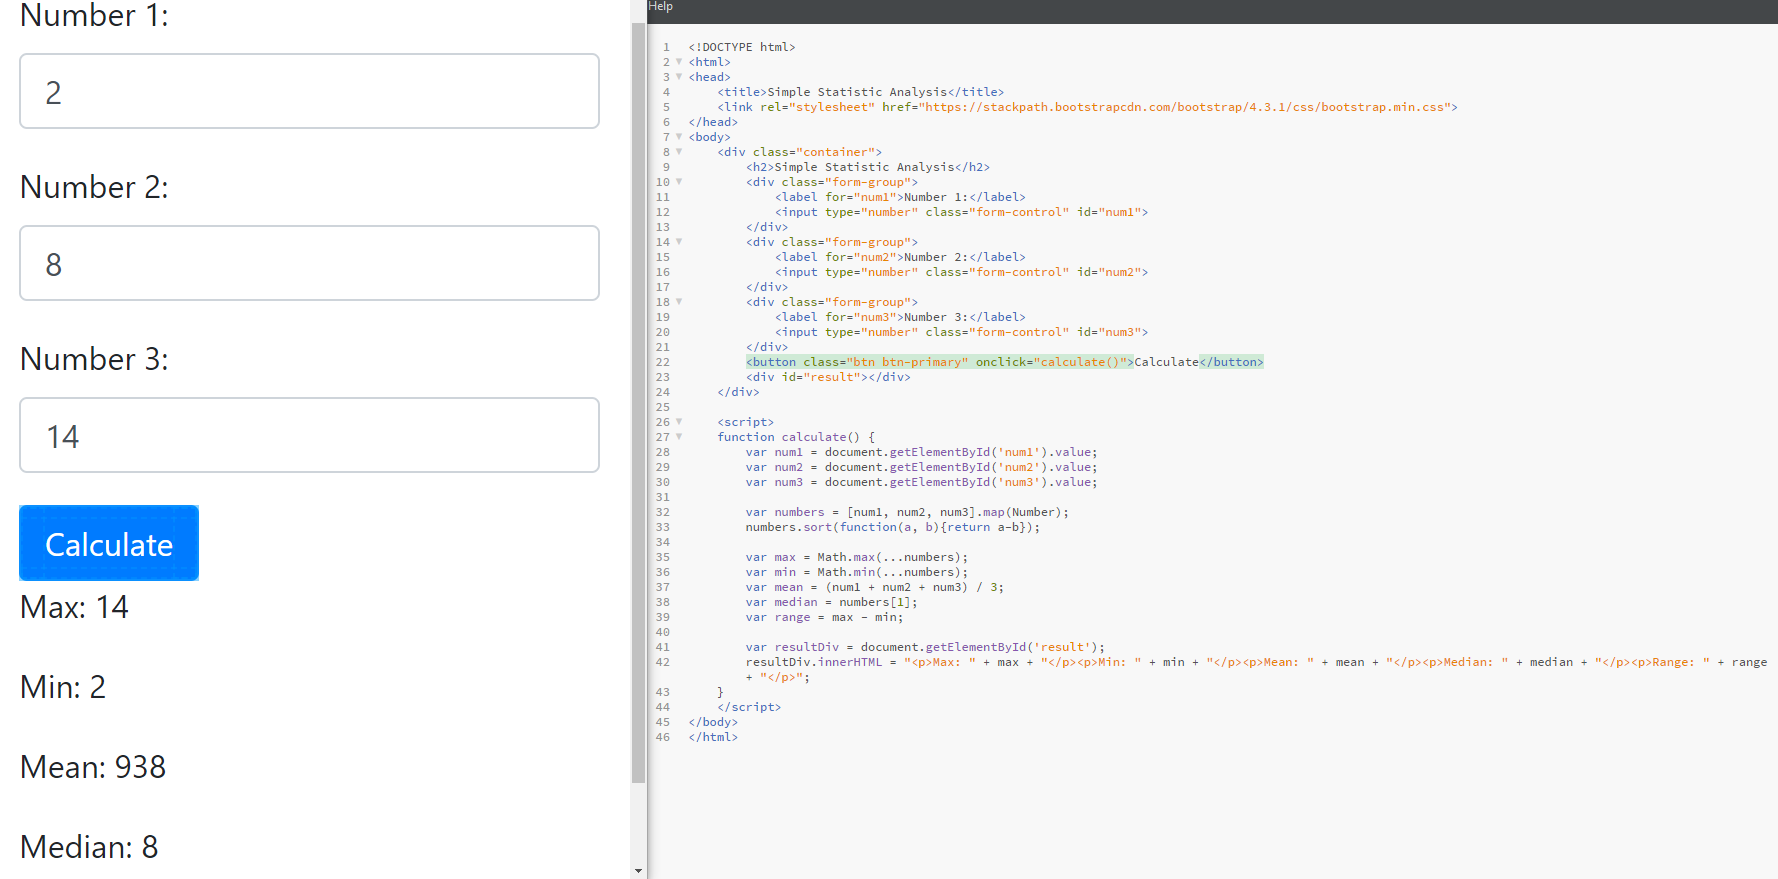Click the 'Number 3:' label
The height and width of the screenshot is (879, 1778).
tap(94, 359)
